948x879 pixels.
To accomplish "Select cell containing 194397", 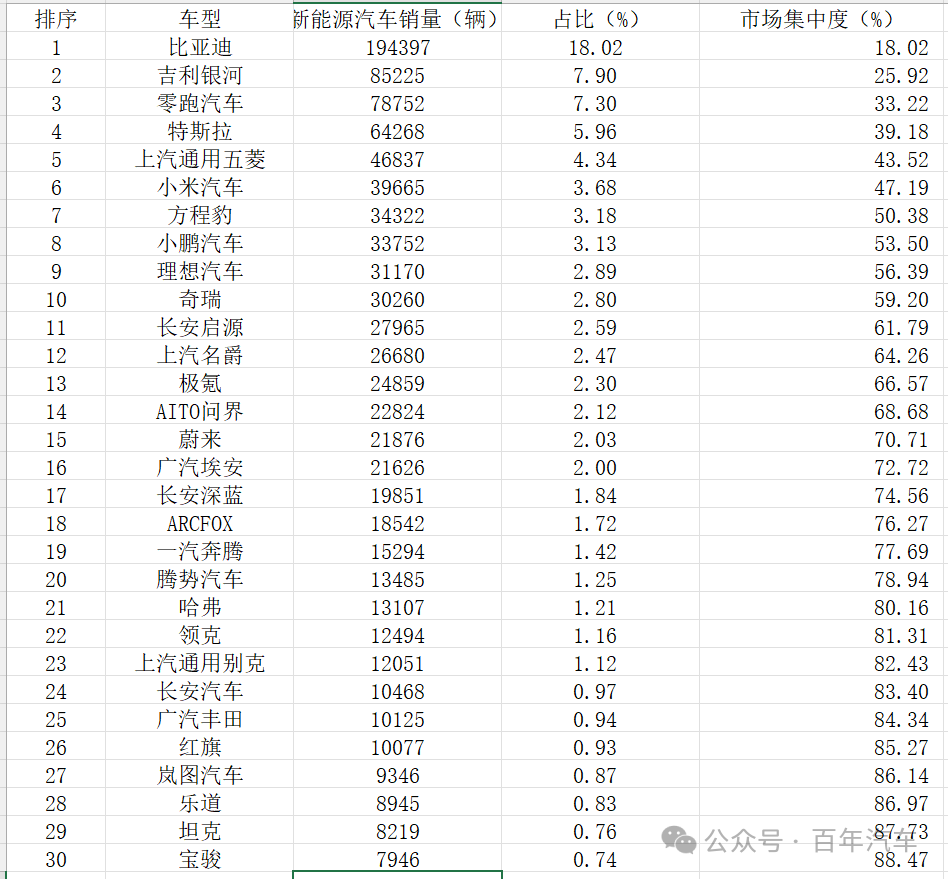I will coord(397,47).
